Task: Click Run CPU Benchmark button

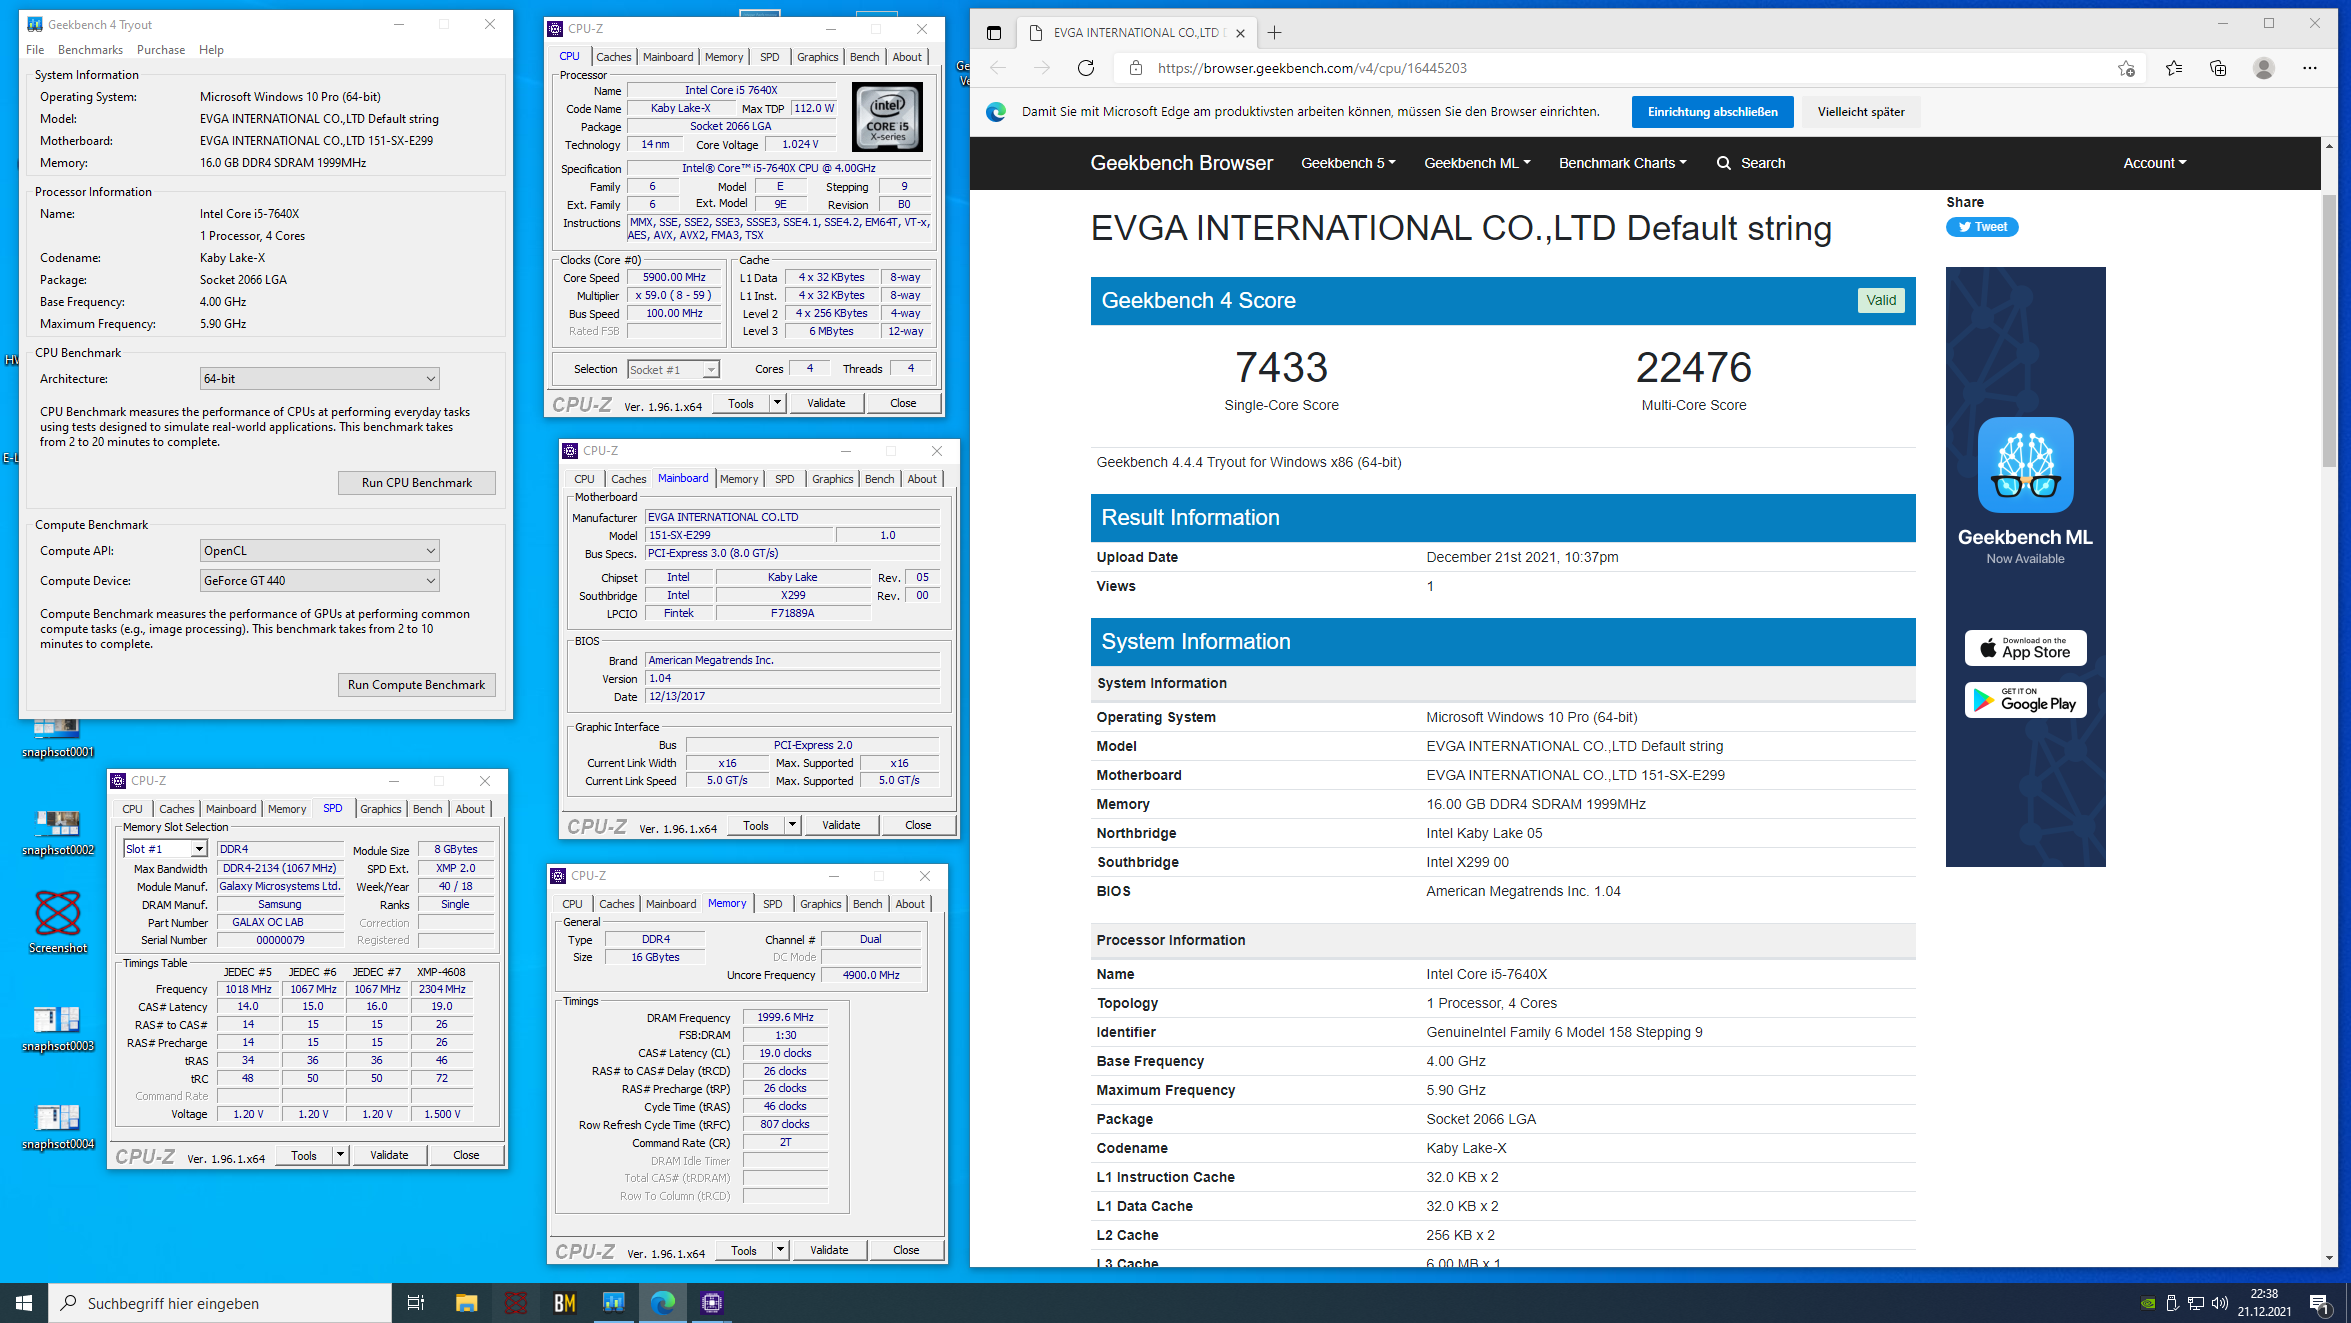Action: pos(416,483)
